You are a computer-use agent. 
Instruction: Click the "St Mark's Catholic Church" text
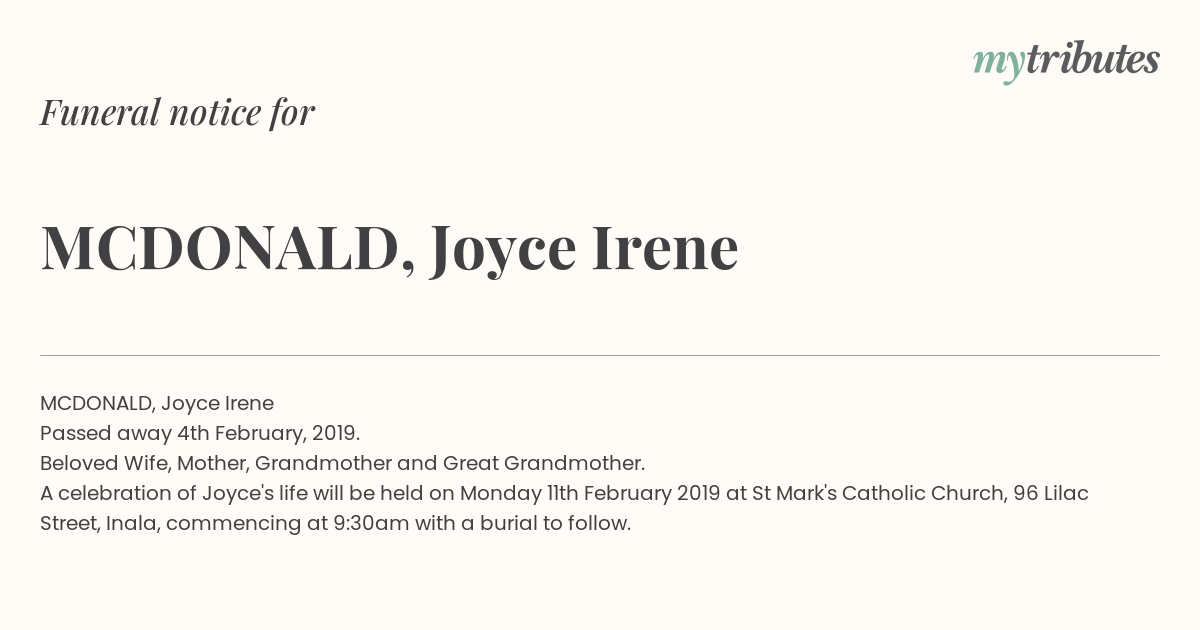click(879, 494)
